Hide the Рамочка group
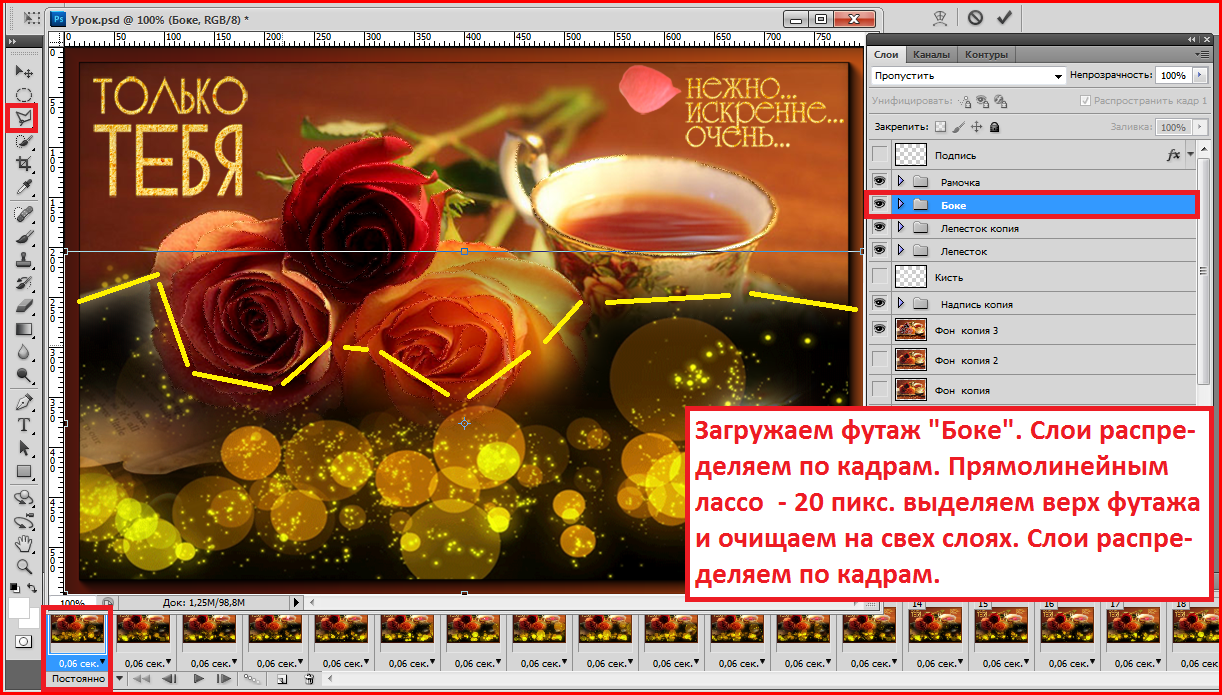Screen dimensions: 1222x695 (x=880, y=182)
